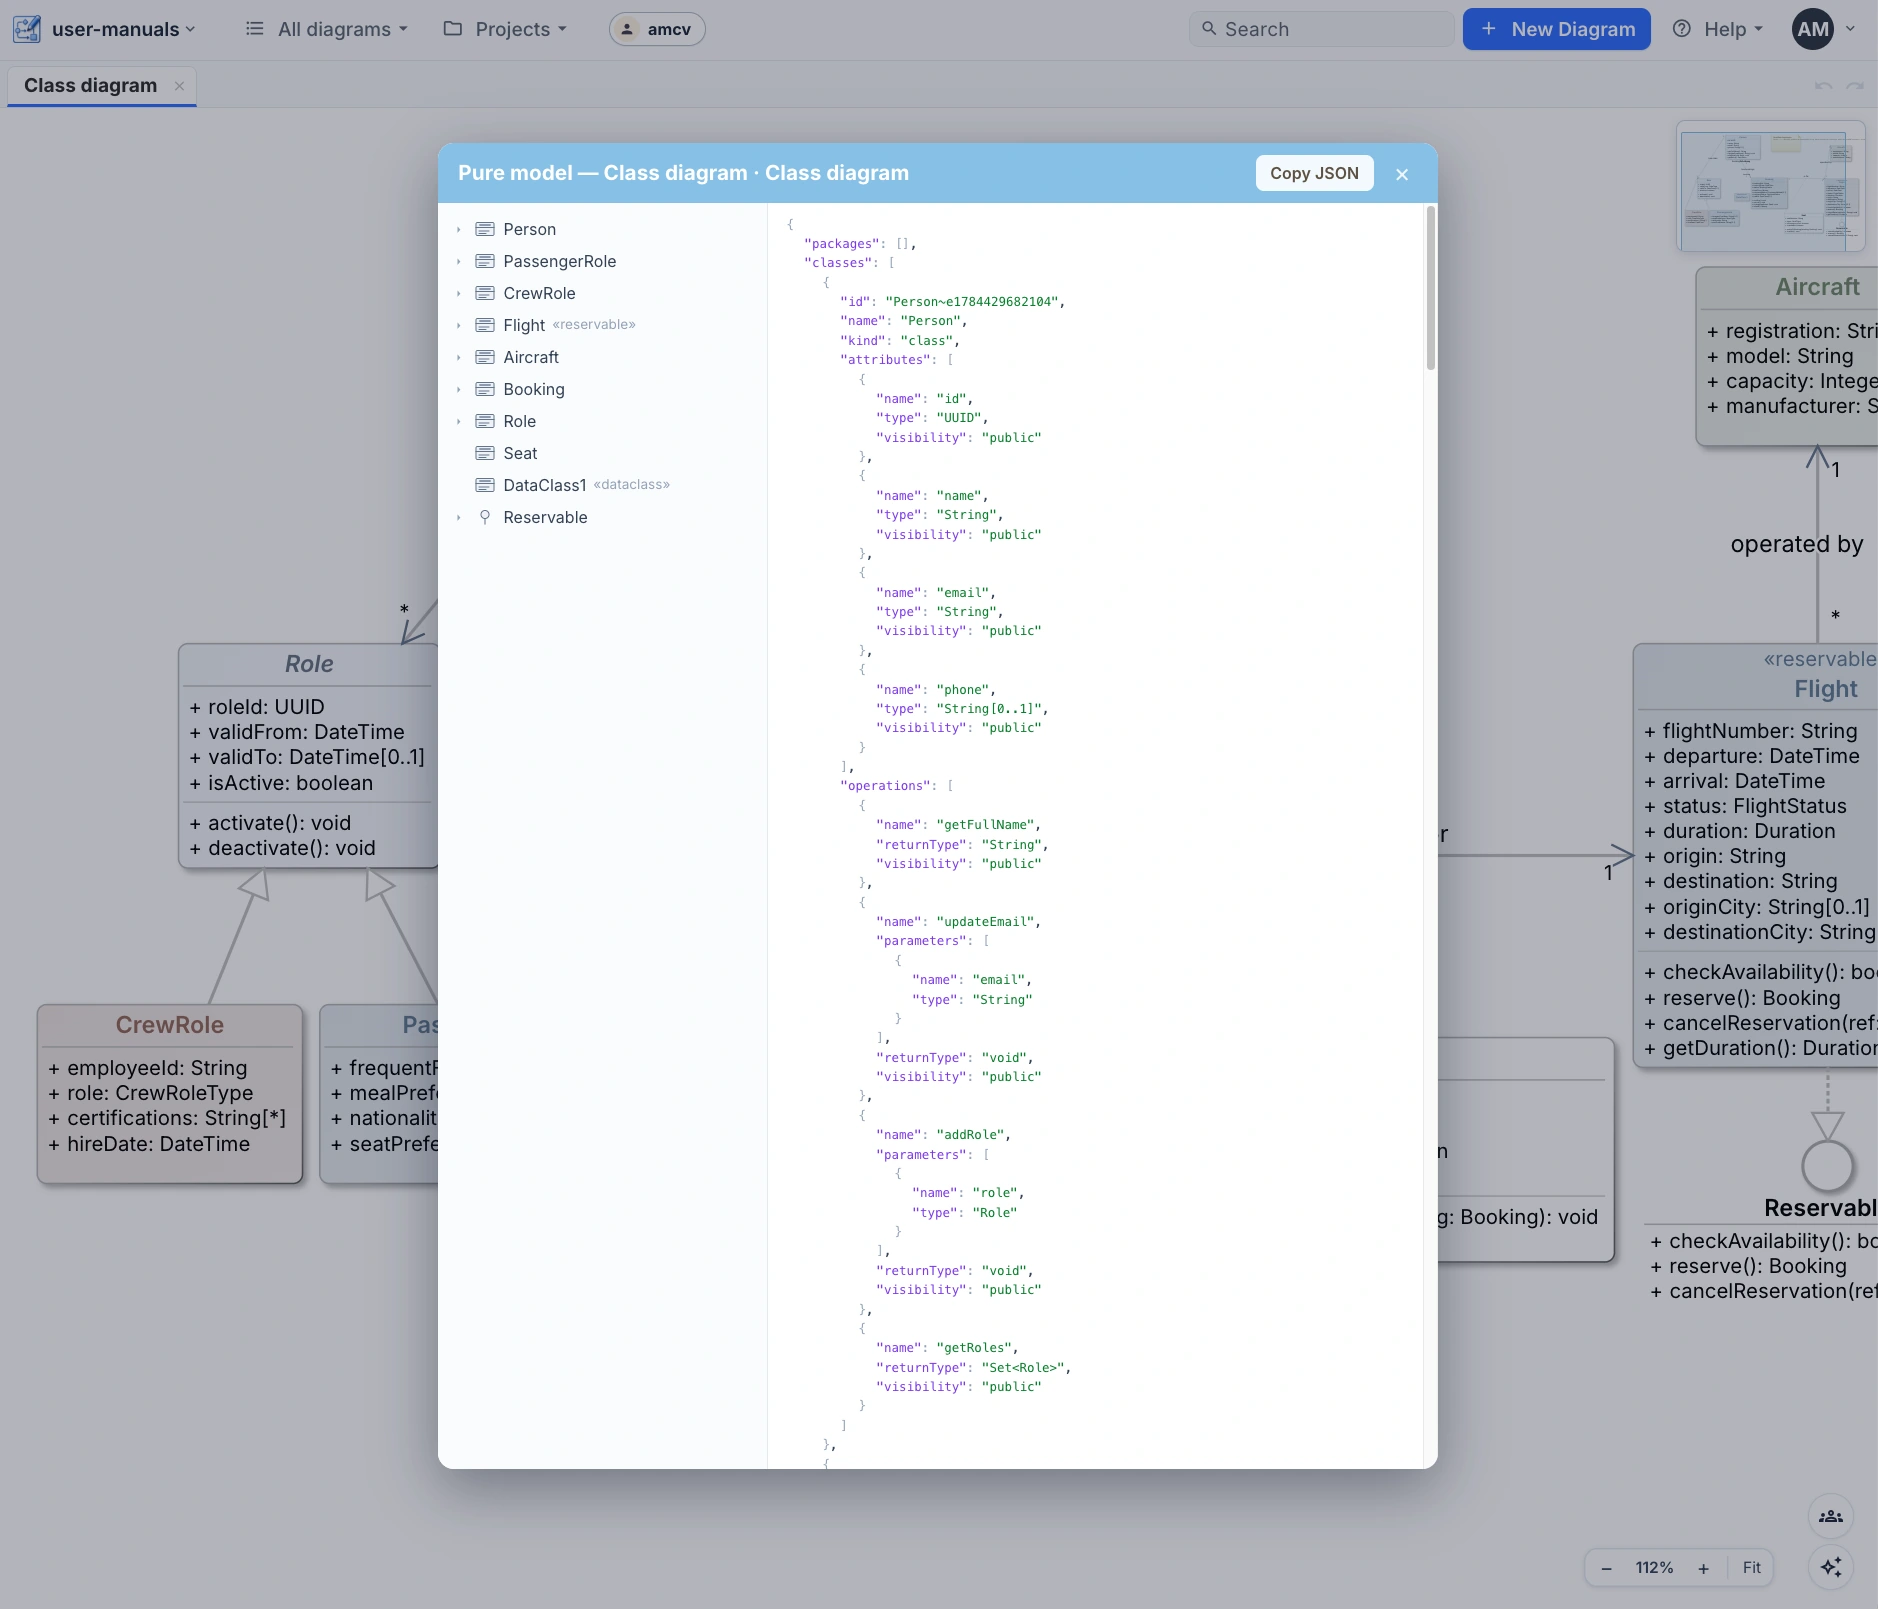Expand the Role tree node
1878x1609 pixels.
click(459, 422)
